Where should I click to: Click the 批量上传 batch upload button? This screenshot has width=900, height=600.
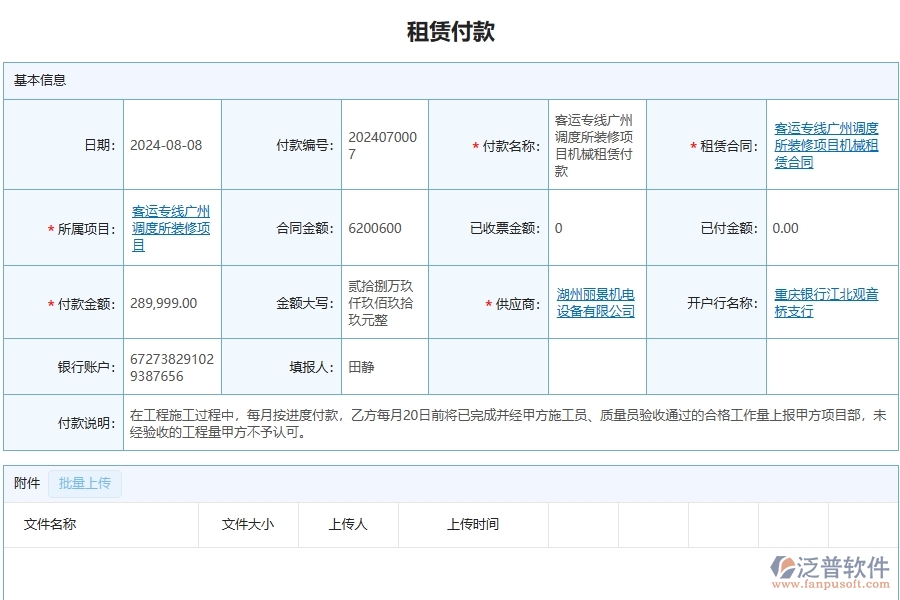pyautogui.click(x=84, y=483)
